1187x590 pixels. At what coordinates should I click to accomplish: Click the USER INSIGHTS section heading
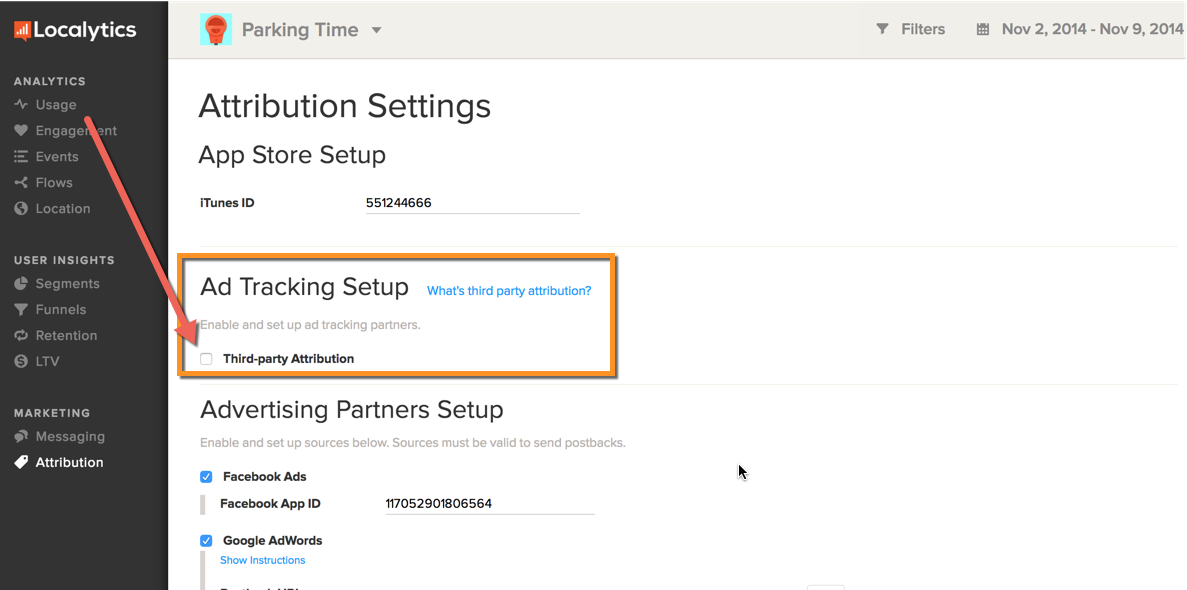[x=64, y=260]
